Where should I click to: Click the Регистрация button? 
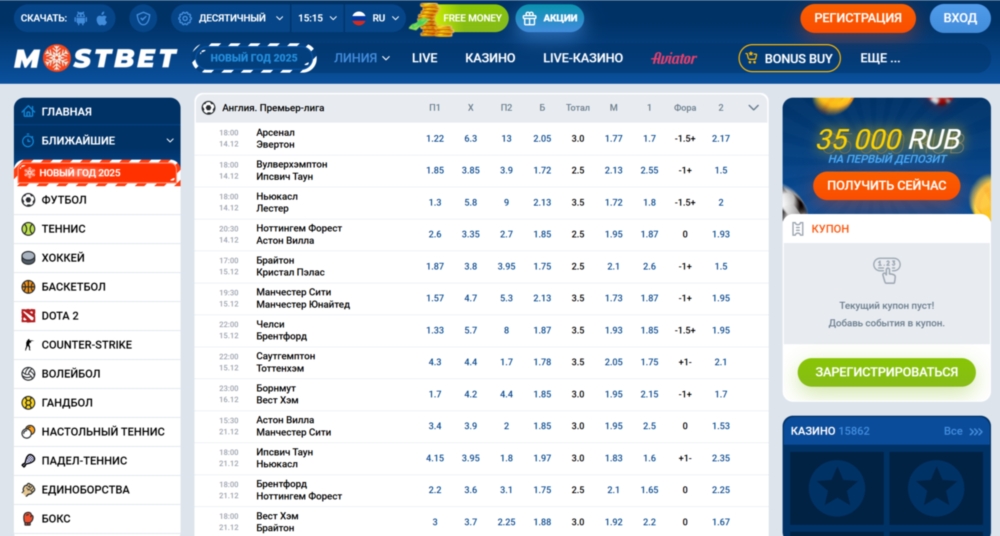tap(857, 18)
